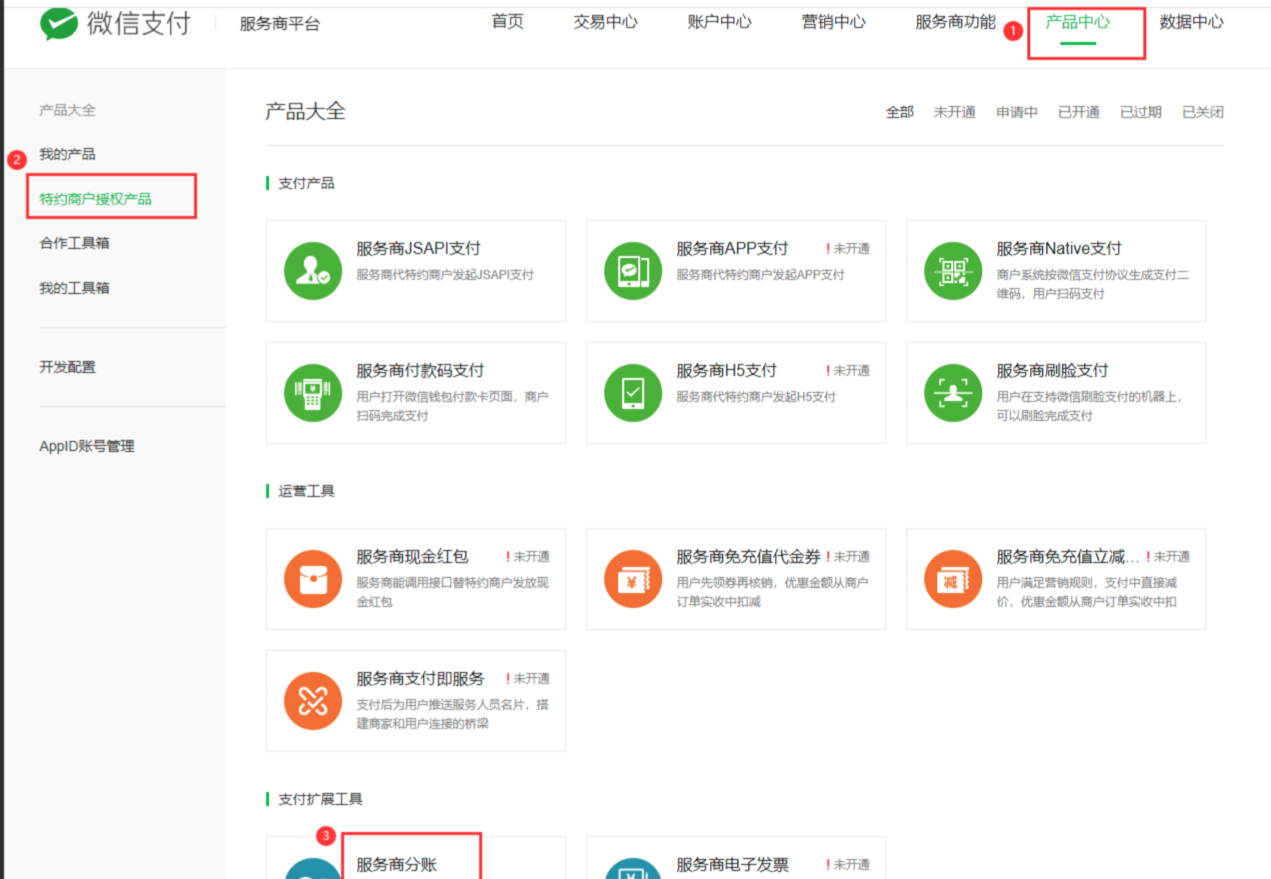The width and height of the screenshot is (1271, 879).
Task: Open 我的工具箱 in sidebar
Action: 74,288
